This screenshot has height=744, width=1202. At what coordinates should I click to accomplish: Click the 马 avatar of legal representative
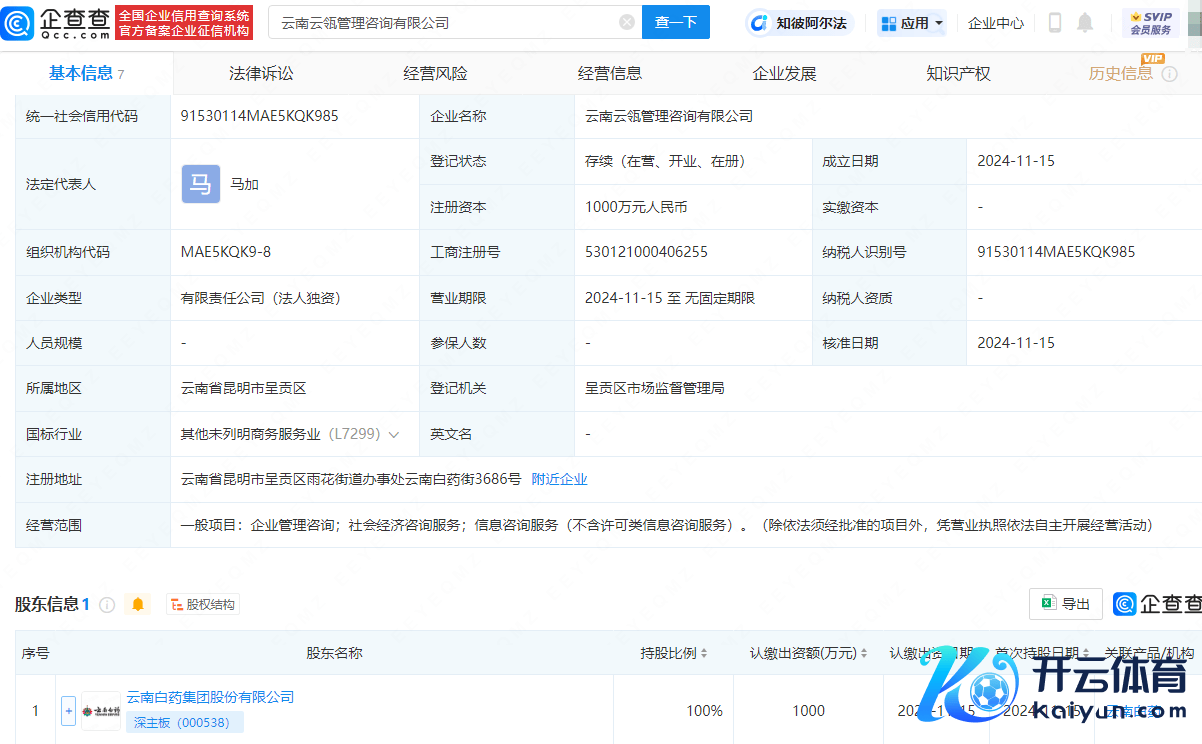point(201,184)
